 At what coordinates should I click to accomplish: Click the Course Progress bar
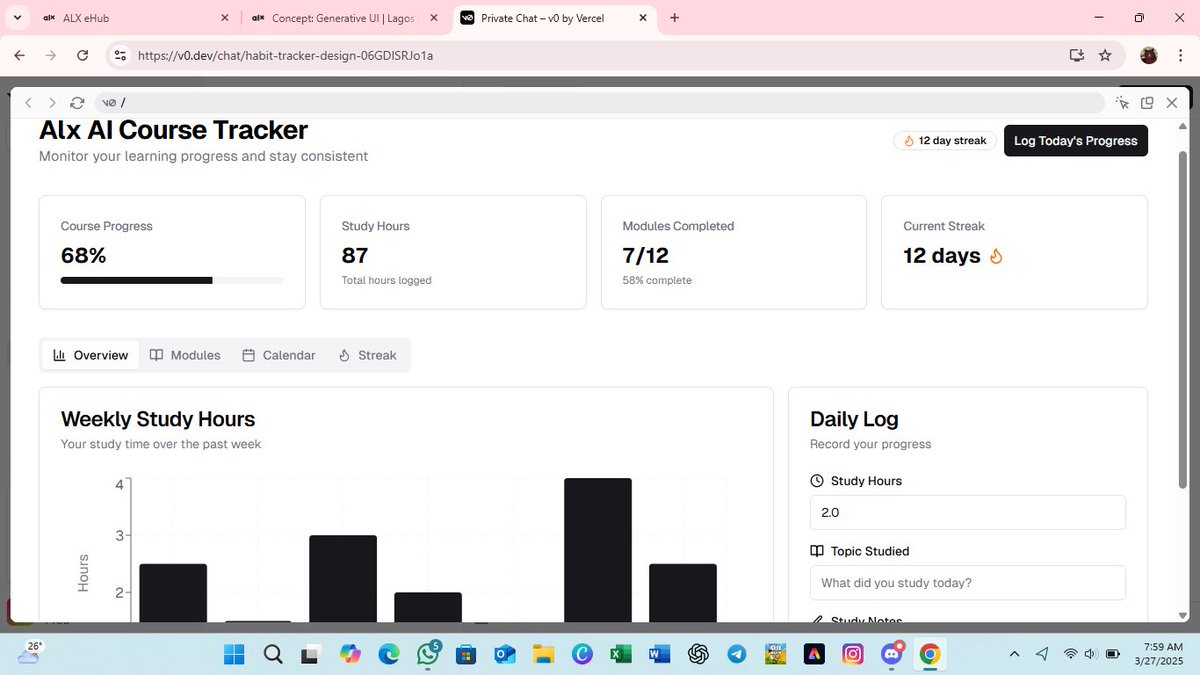pos(170,280)
